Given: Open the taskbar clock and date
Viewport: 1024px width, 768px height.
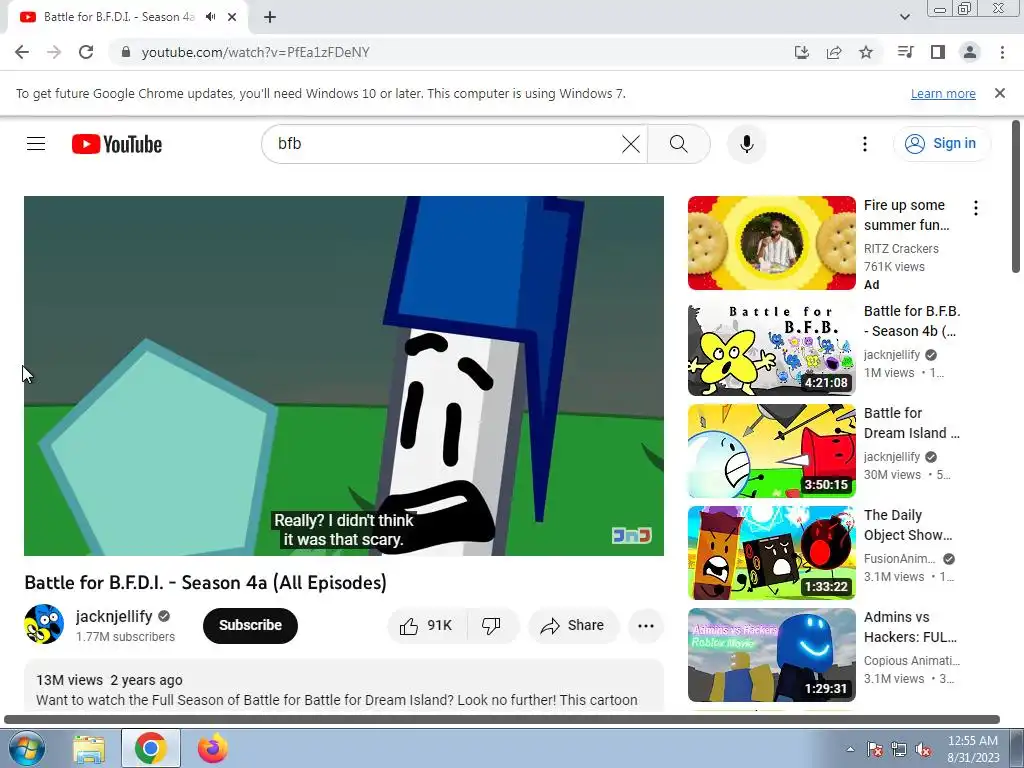Looking at the screenshot, I should coord(973,749).
